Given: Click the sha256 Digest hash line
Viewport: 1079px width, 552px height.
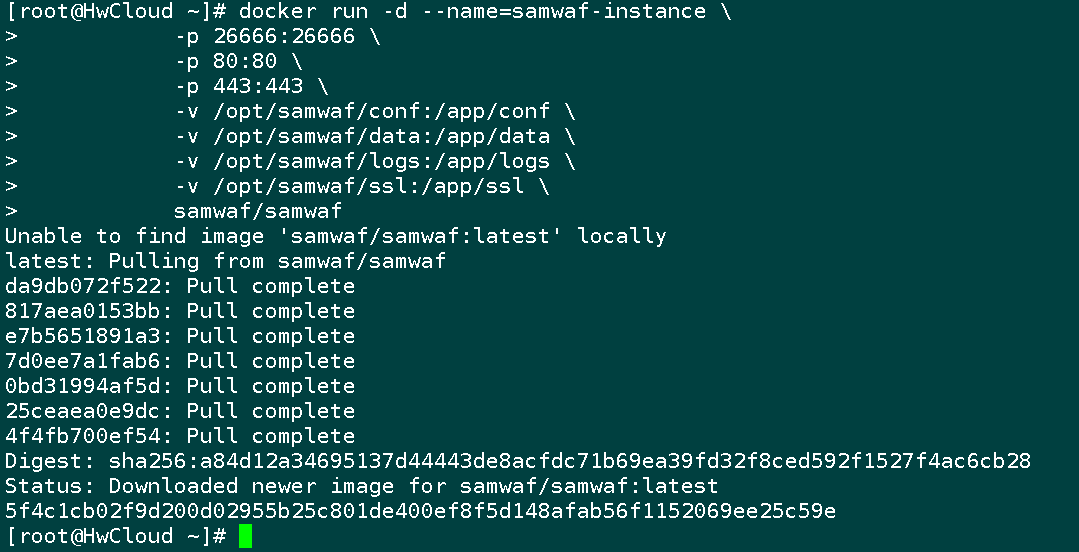Looking at the screenshot, I should (518, 461).
